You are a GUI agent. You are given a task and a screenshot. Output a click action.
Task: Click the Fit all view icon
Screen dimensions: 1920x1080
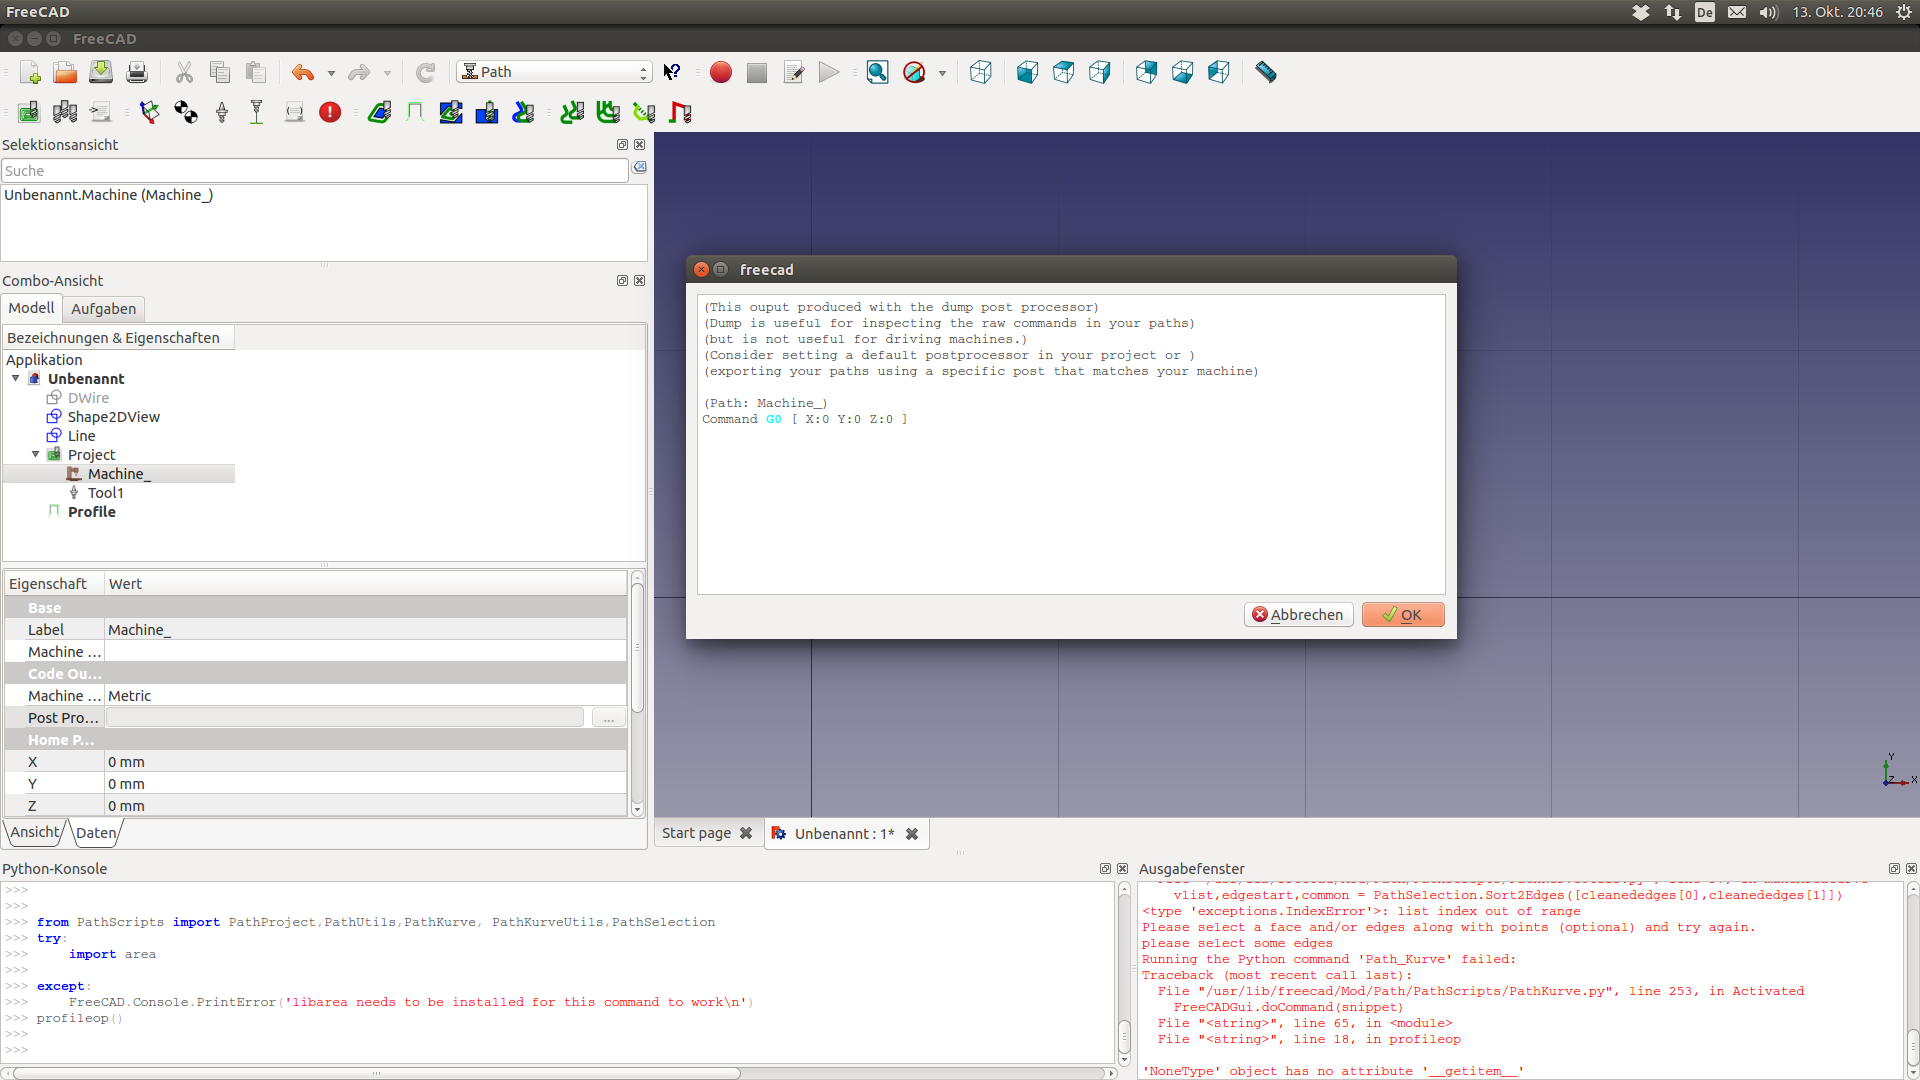[x=877, y=72]
